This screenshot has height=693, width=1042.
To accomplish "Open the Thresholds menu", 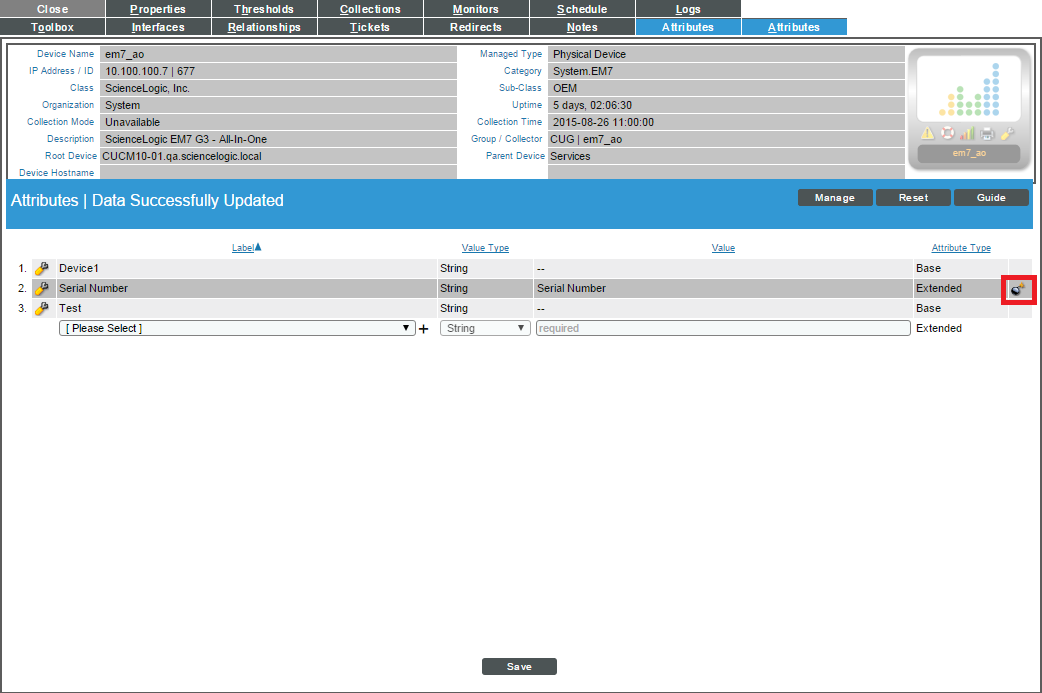I will (264, 9).
